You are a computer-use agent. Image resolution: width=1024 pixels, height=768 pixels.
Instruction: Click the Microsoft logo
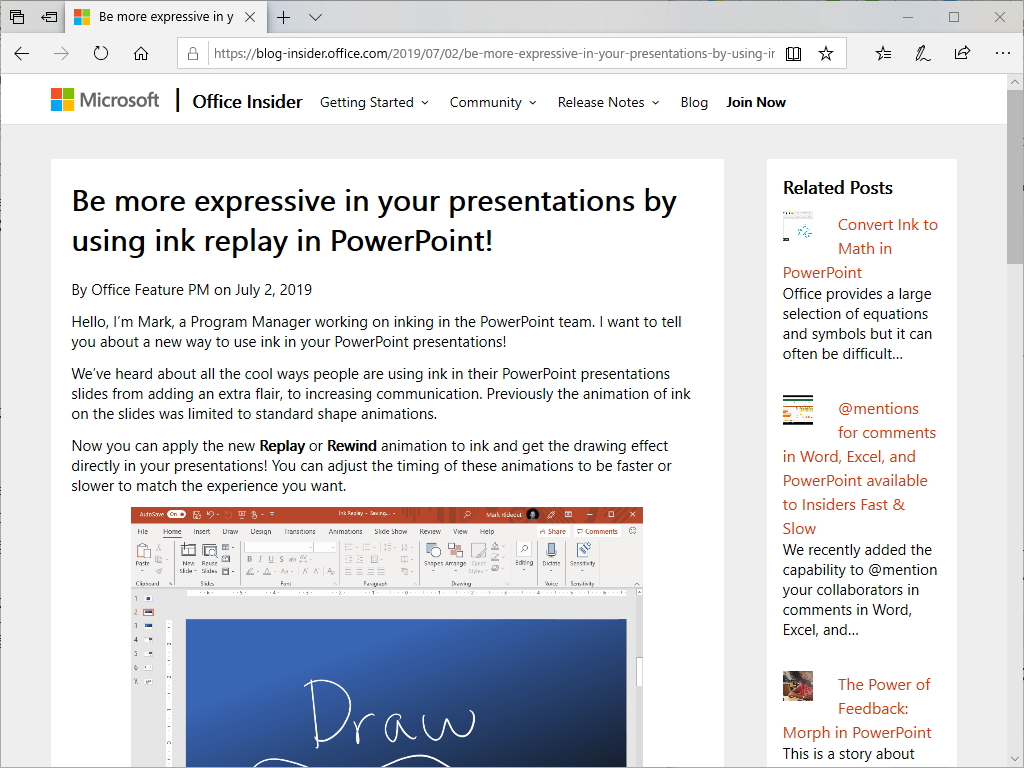coord(104,100)
